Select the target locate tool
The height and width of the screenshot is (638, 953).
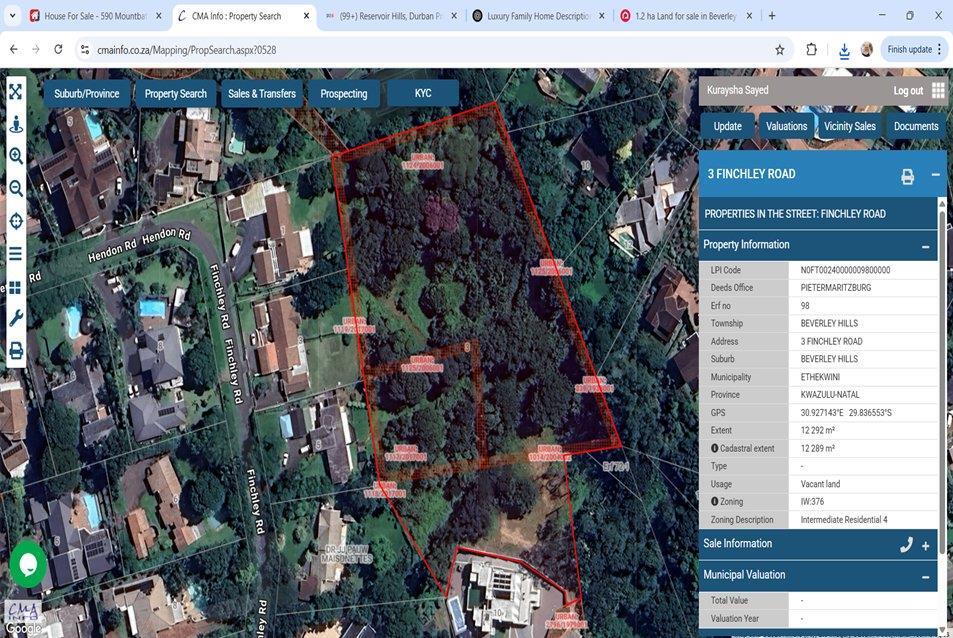15,220
